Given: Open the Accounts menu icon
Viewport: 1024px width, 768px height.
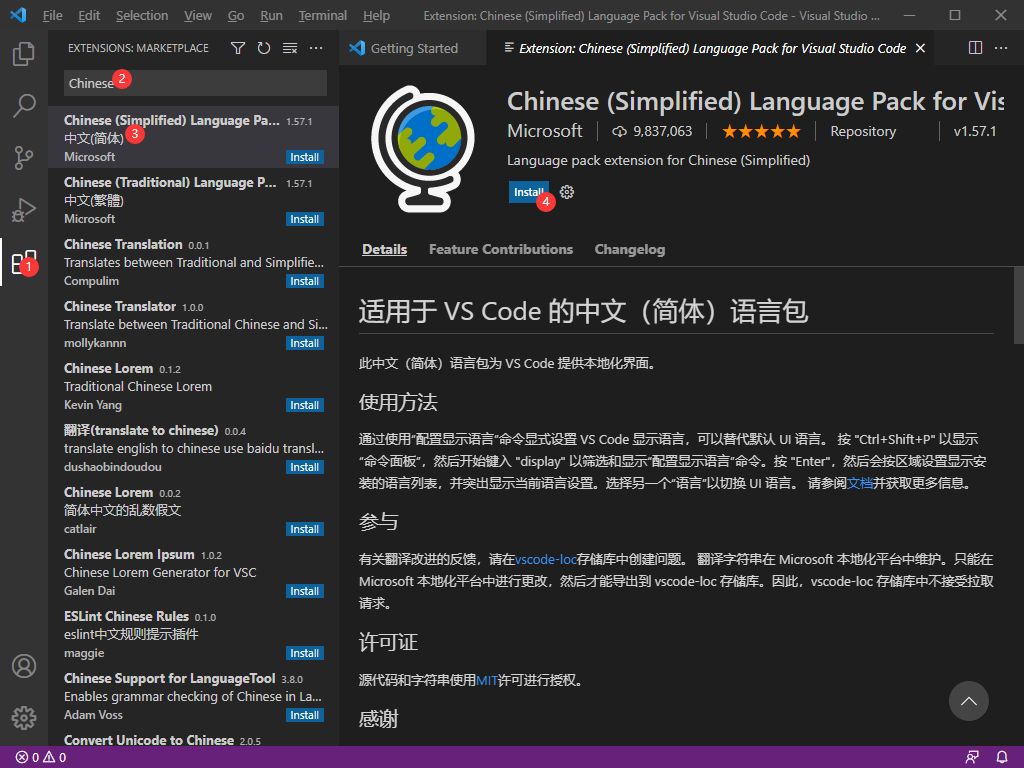Looking at the screenshot, I should tap(24, 666).
